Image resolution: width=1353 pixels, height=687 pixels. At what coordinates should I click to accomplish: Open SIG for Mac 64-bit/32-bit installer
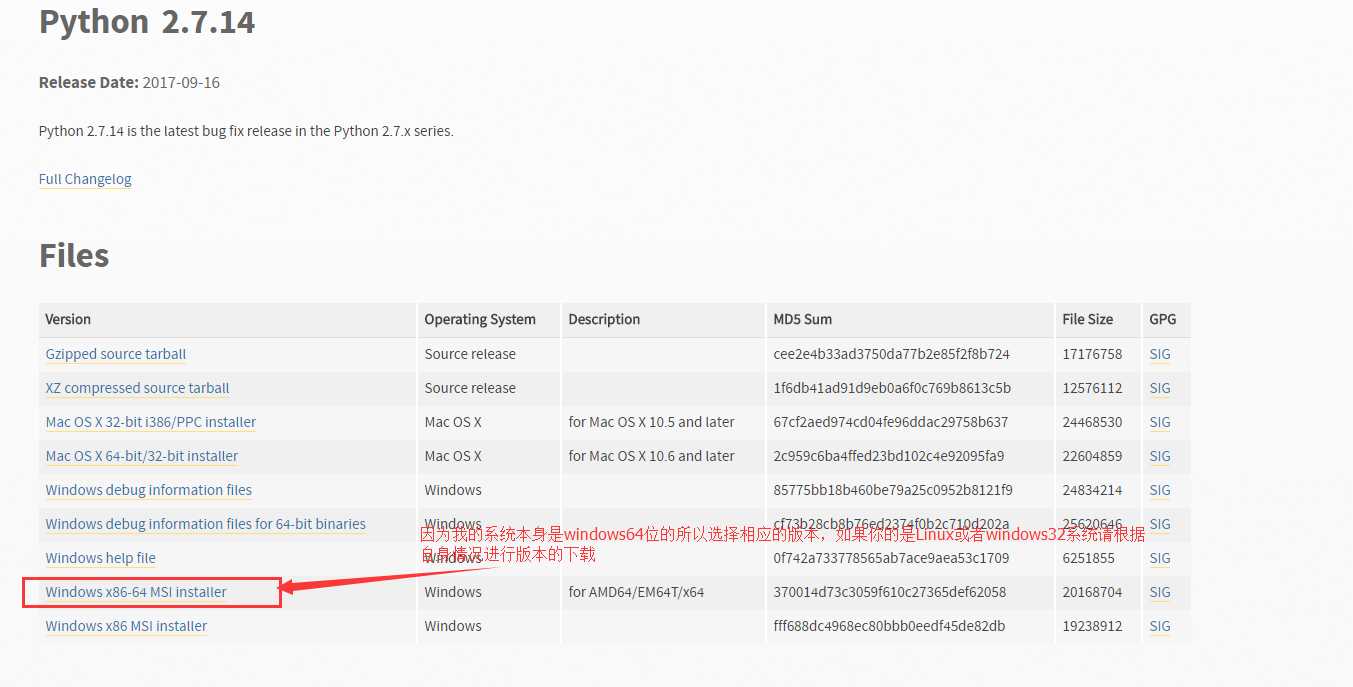click(1160, 456)
